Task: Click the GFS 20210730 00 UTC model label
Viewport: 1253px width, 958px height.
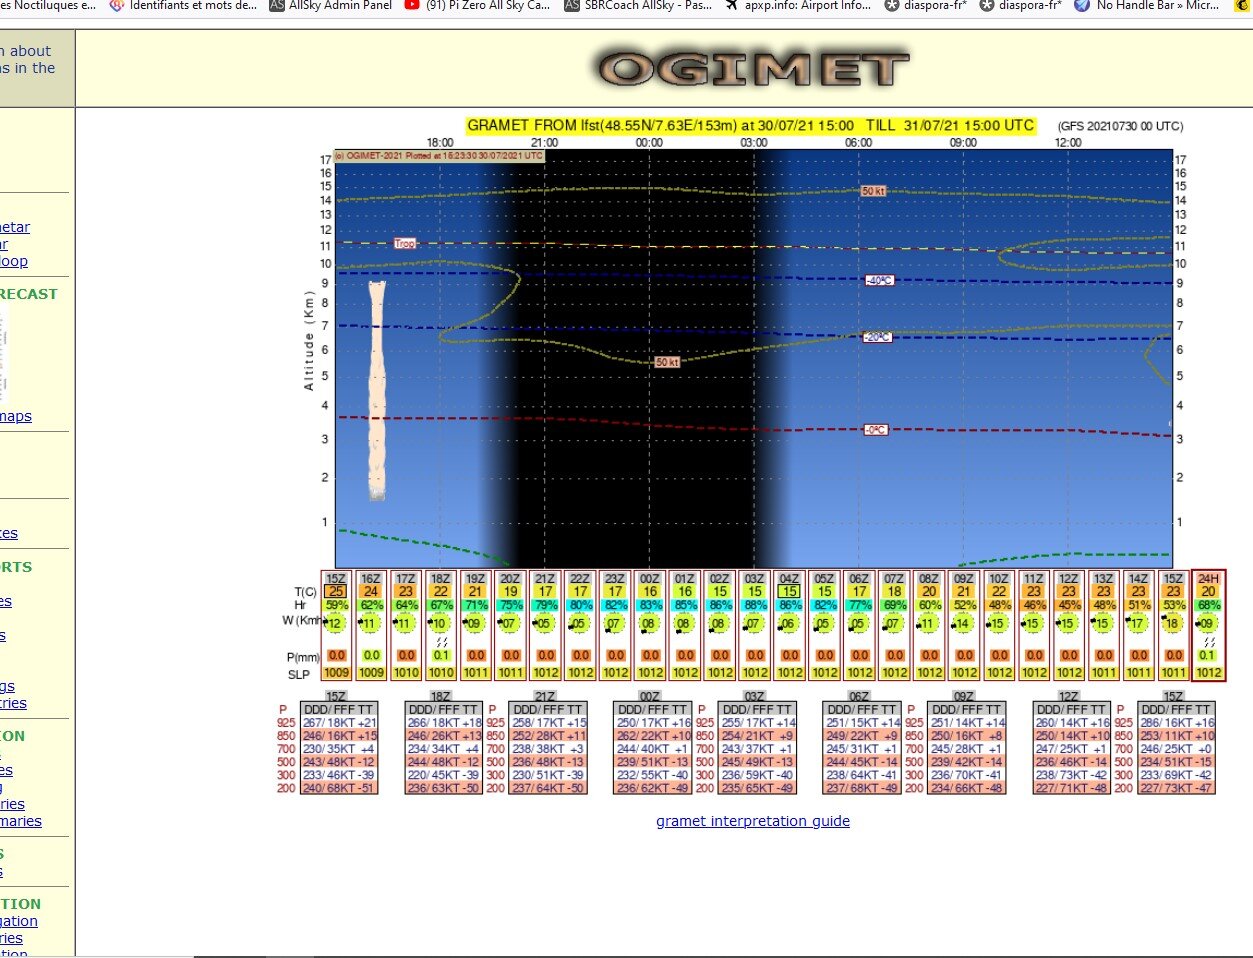Action: click(1120, 127)
